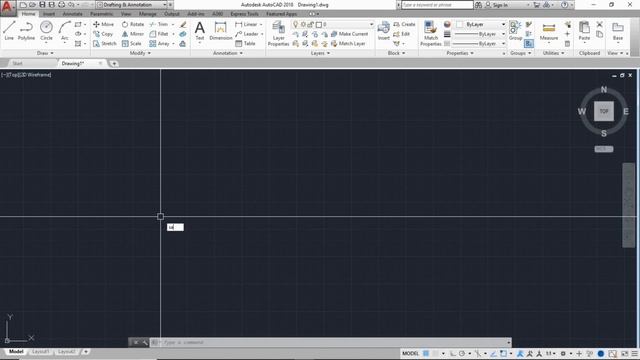Click the Copy tool
640x360 pixels.
pyautogui.click(x=103, y=34)
